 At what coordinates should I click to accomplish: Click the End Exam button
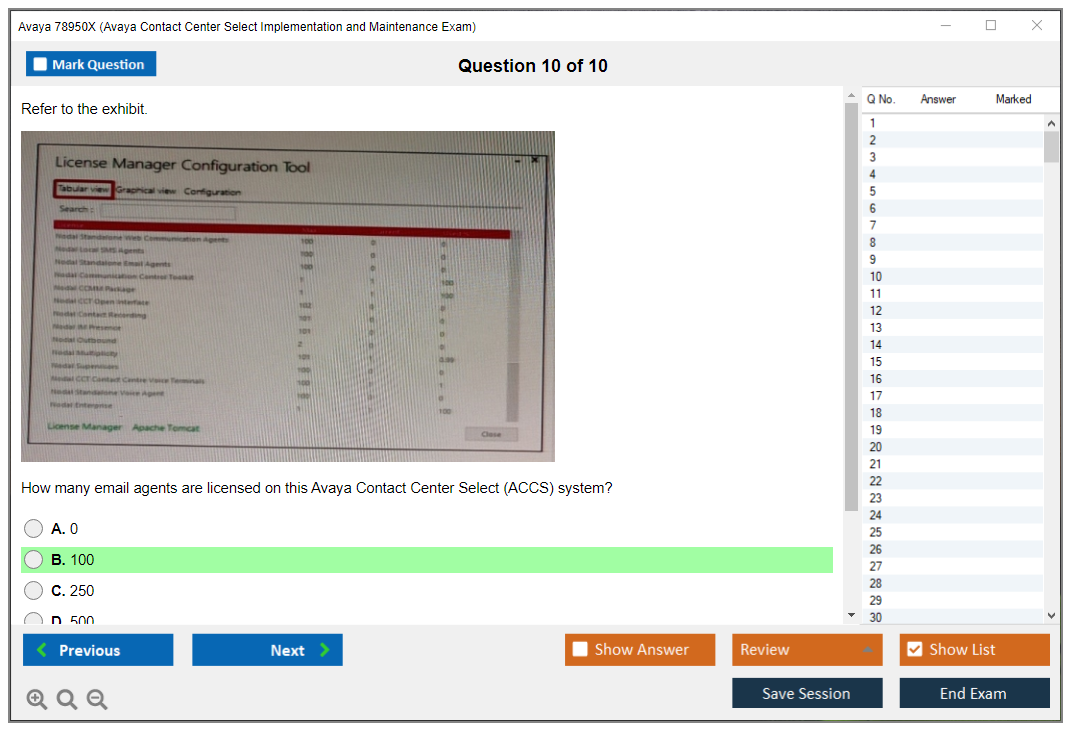click(974, 693)
